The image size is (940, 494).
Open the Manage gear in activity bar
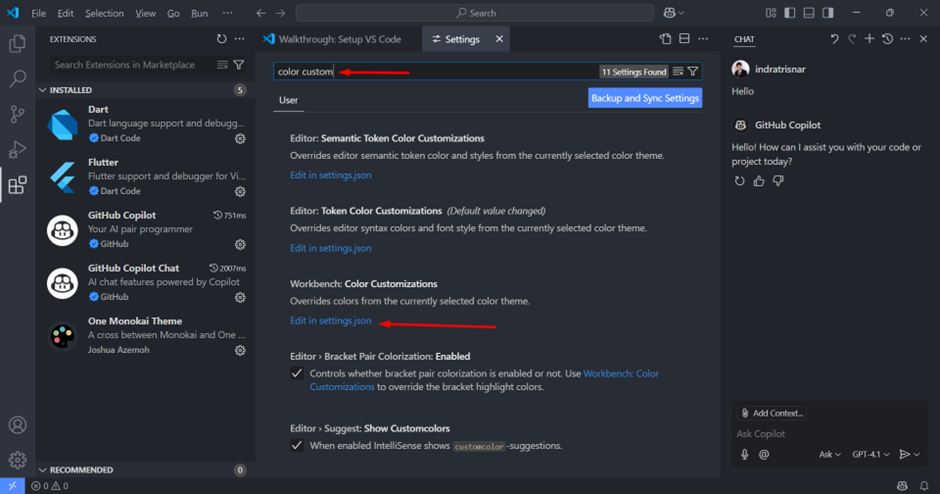17,460
